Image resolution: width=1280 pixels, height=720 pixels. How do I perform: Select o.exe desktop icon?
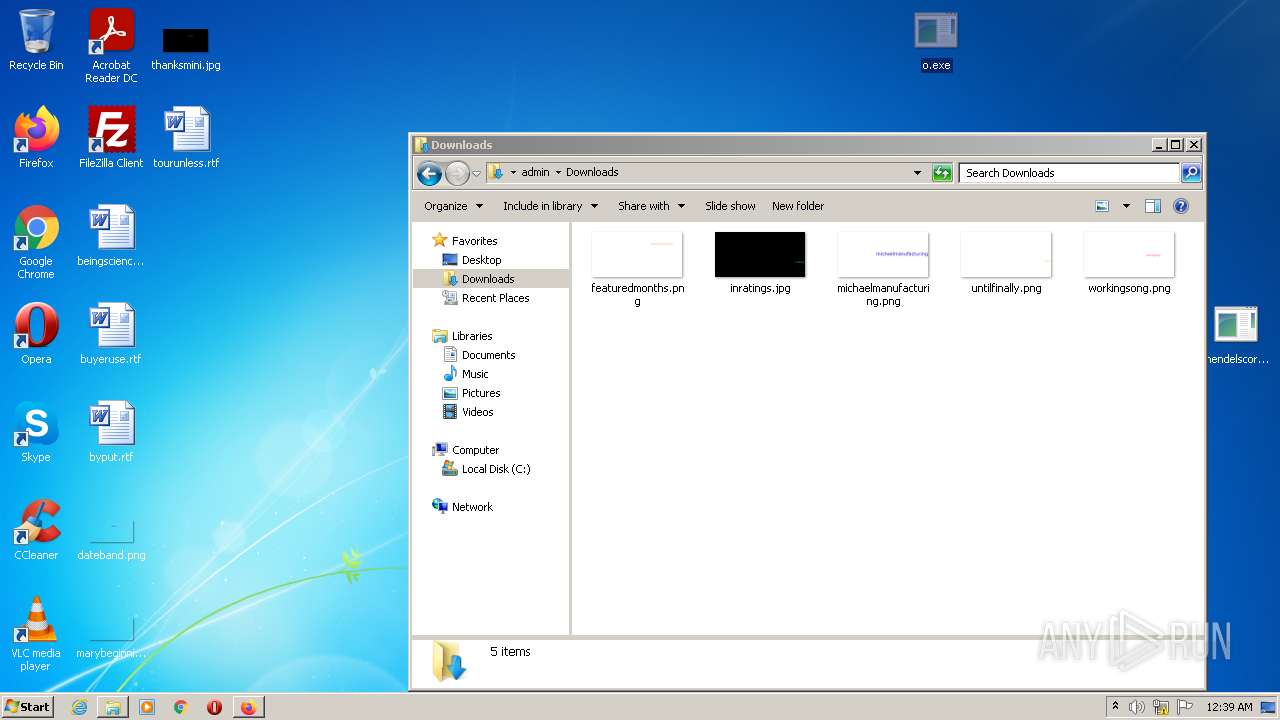936,41
